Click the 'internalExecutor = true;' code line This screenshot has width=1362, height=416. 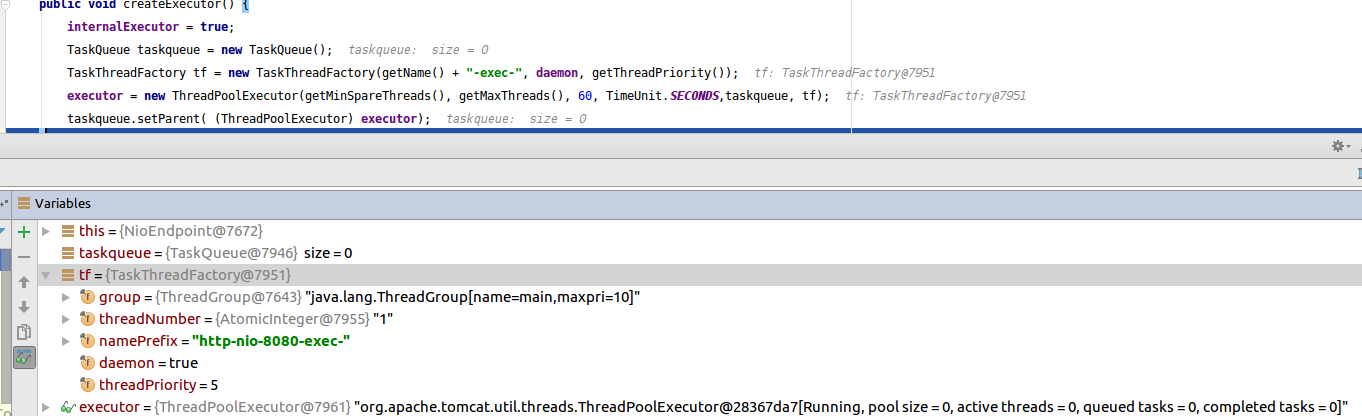(150, 27)
